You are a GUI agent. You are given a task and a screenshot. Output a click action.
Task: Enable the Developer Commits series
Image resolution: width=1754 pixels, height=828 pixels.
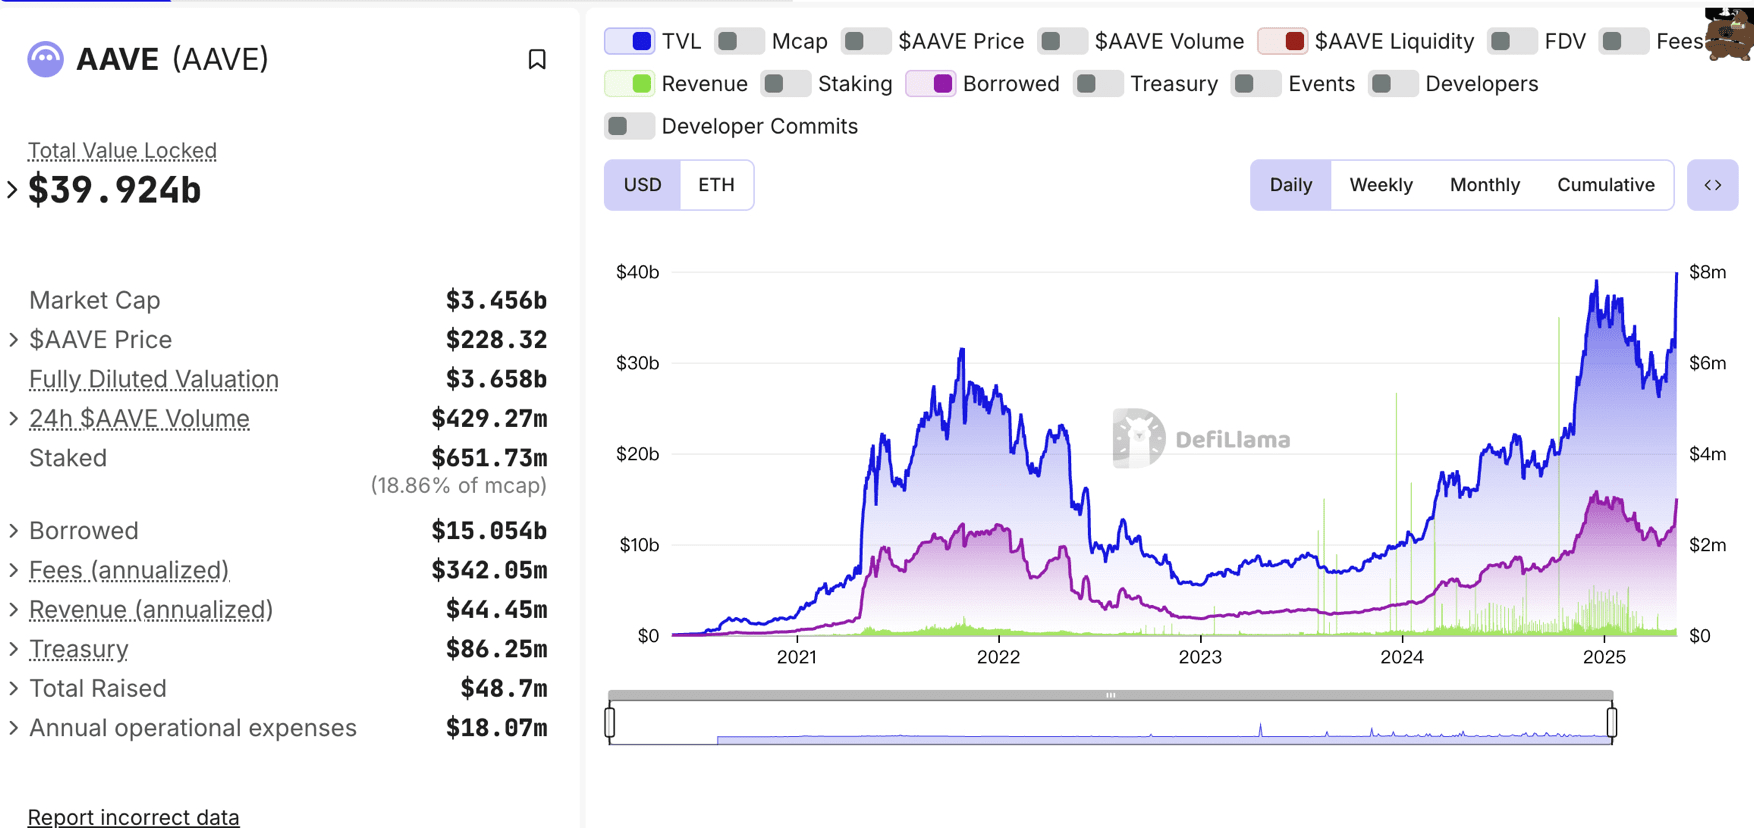(x=630, y=126)
